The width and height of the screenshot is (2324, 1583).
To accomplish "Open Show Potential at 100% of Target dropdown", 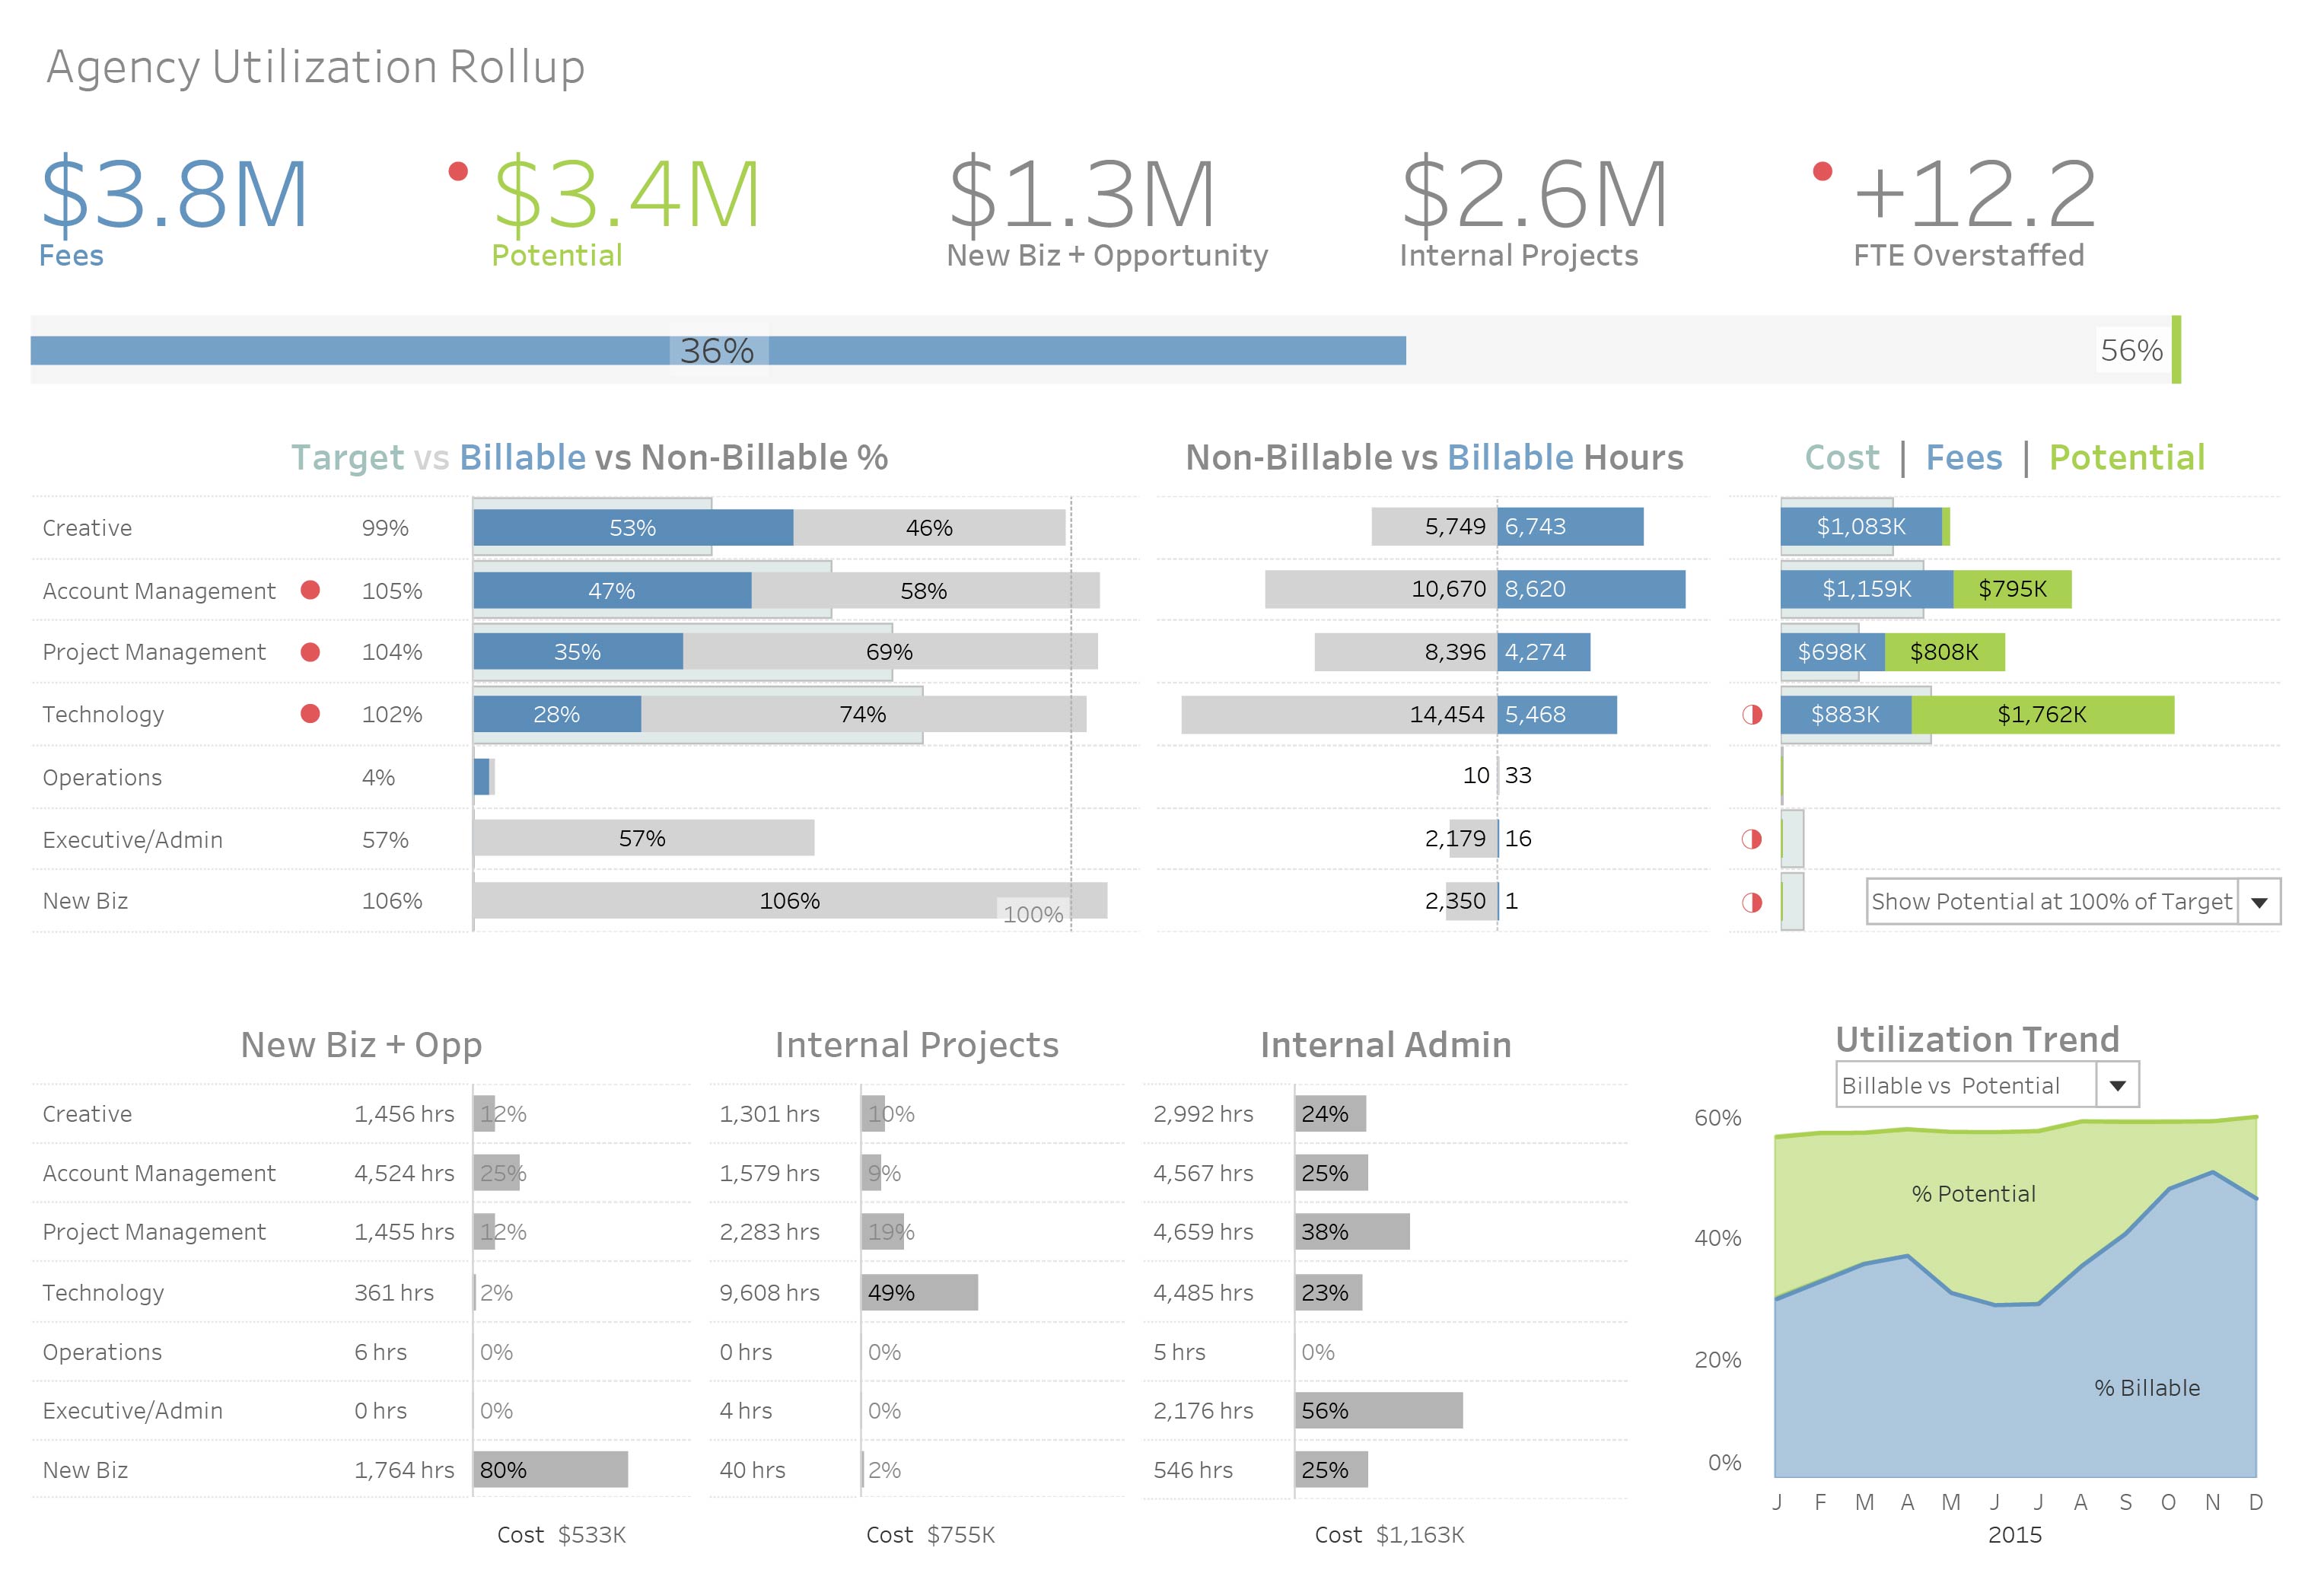I will pos(2259,902).
